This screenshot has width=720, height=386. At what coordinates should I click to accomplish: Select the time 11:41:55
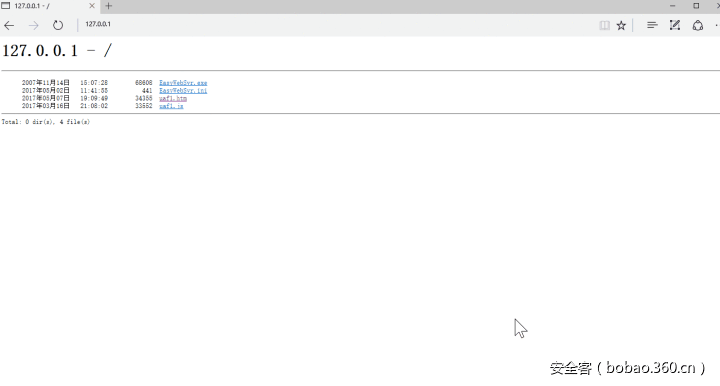[94, 90]
